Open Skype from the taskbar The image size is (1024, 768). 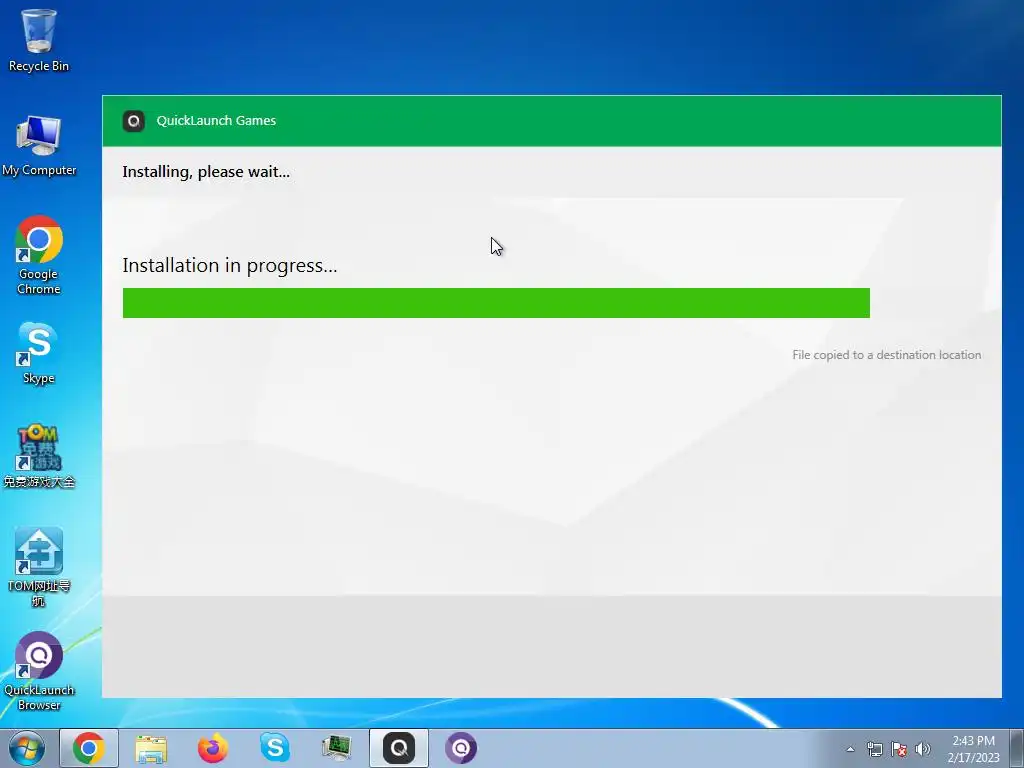(275, 748)
